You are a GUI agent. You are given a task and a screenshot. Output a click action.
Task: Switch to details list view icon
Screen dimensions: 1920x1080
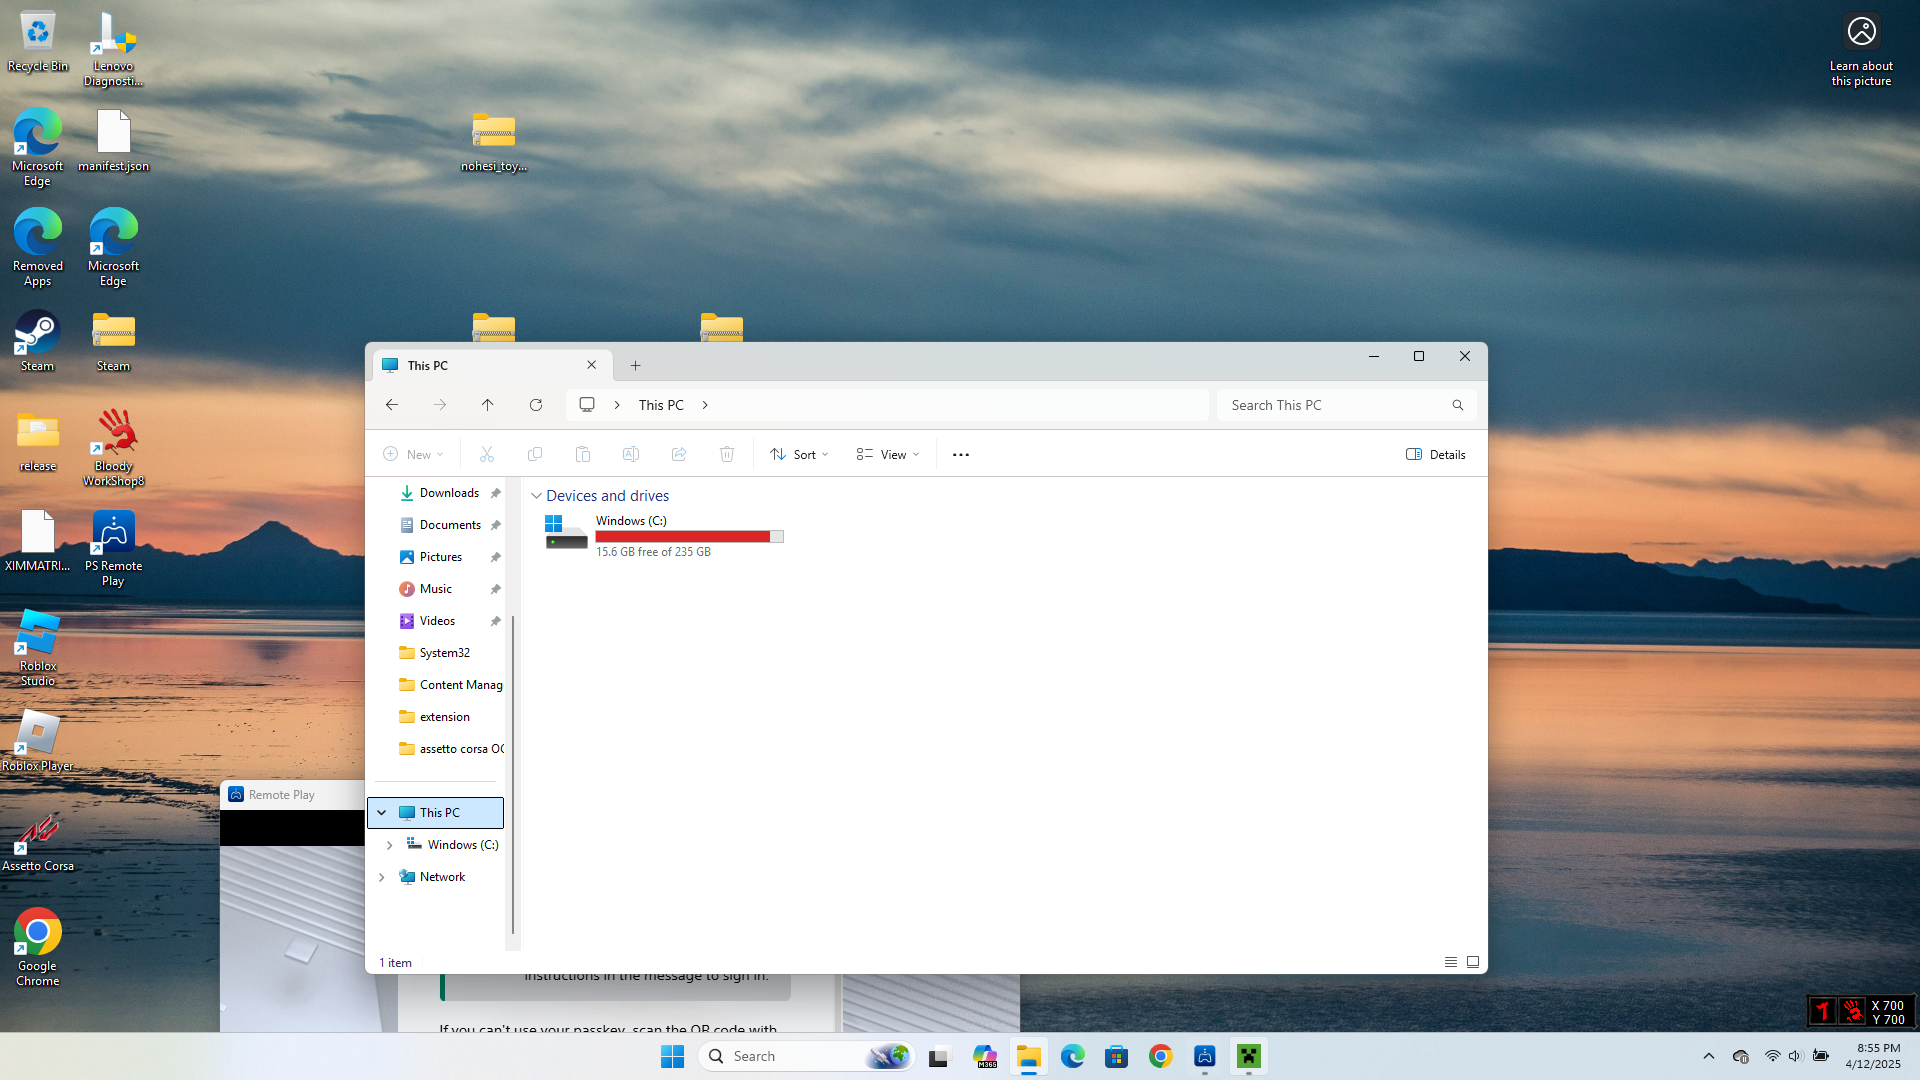click(x=1451, y=962)
